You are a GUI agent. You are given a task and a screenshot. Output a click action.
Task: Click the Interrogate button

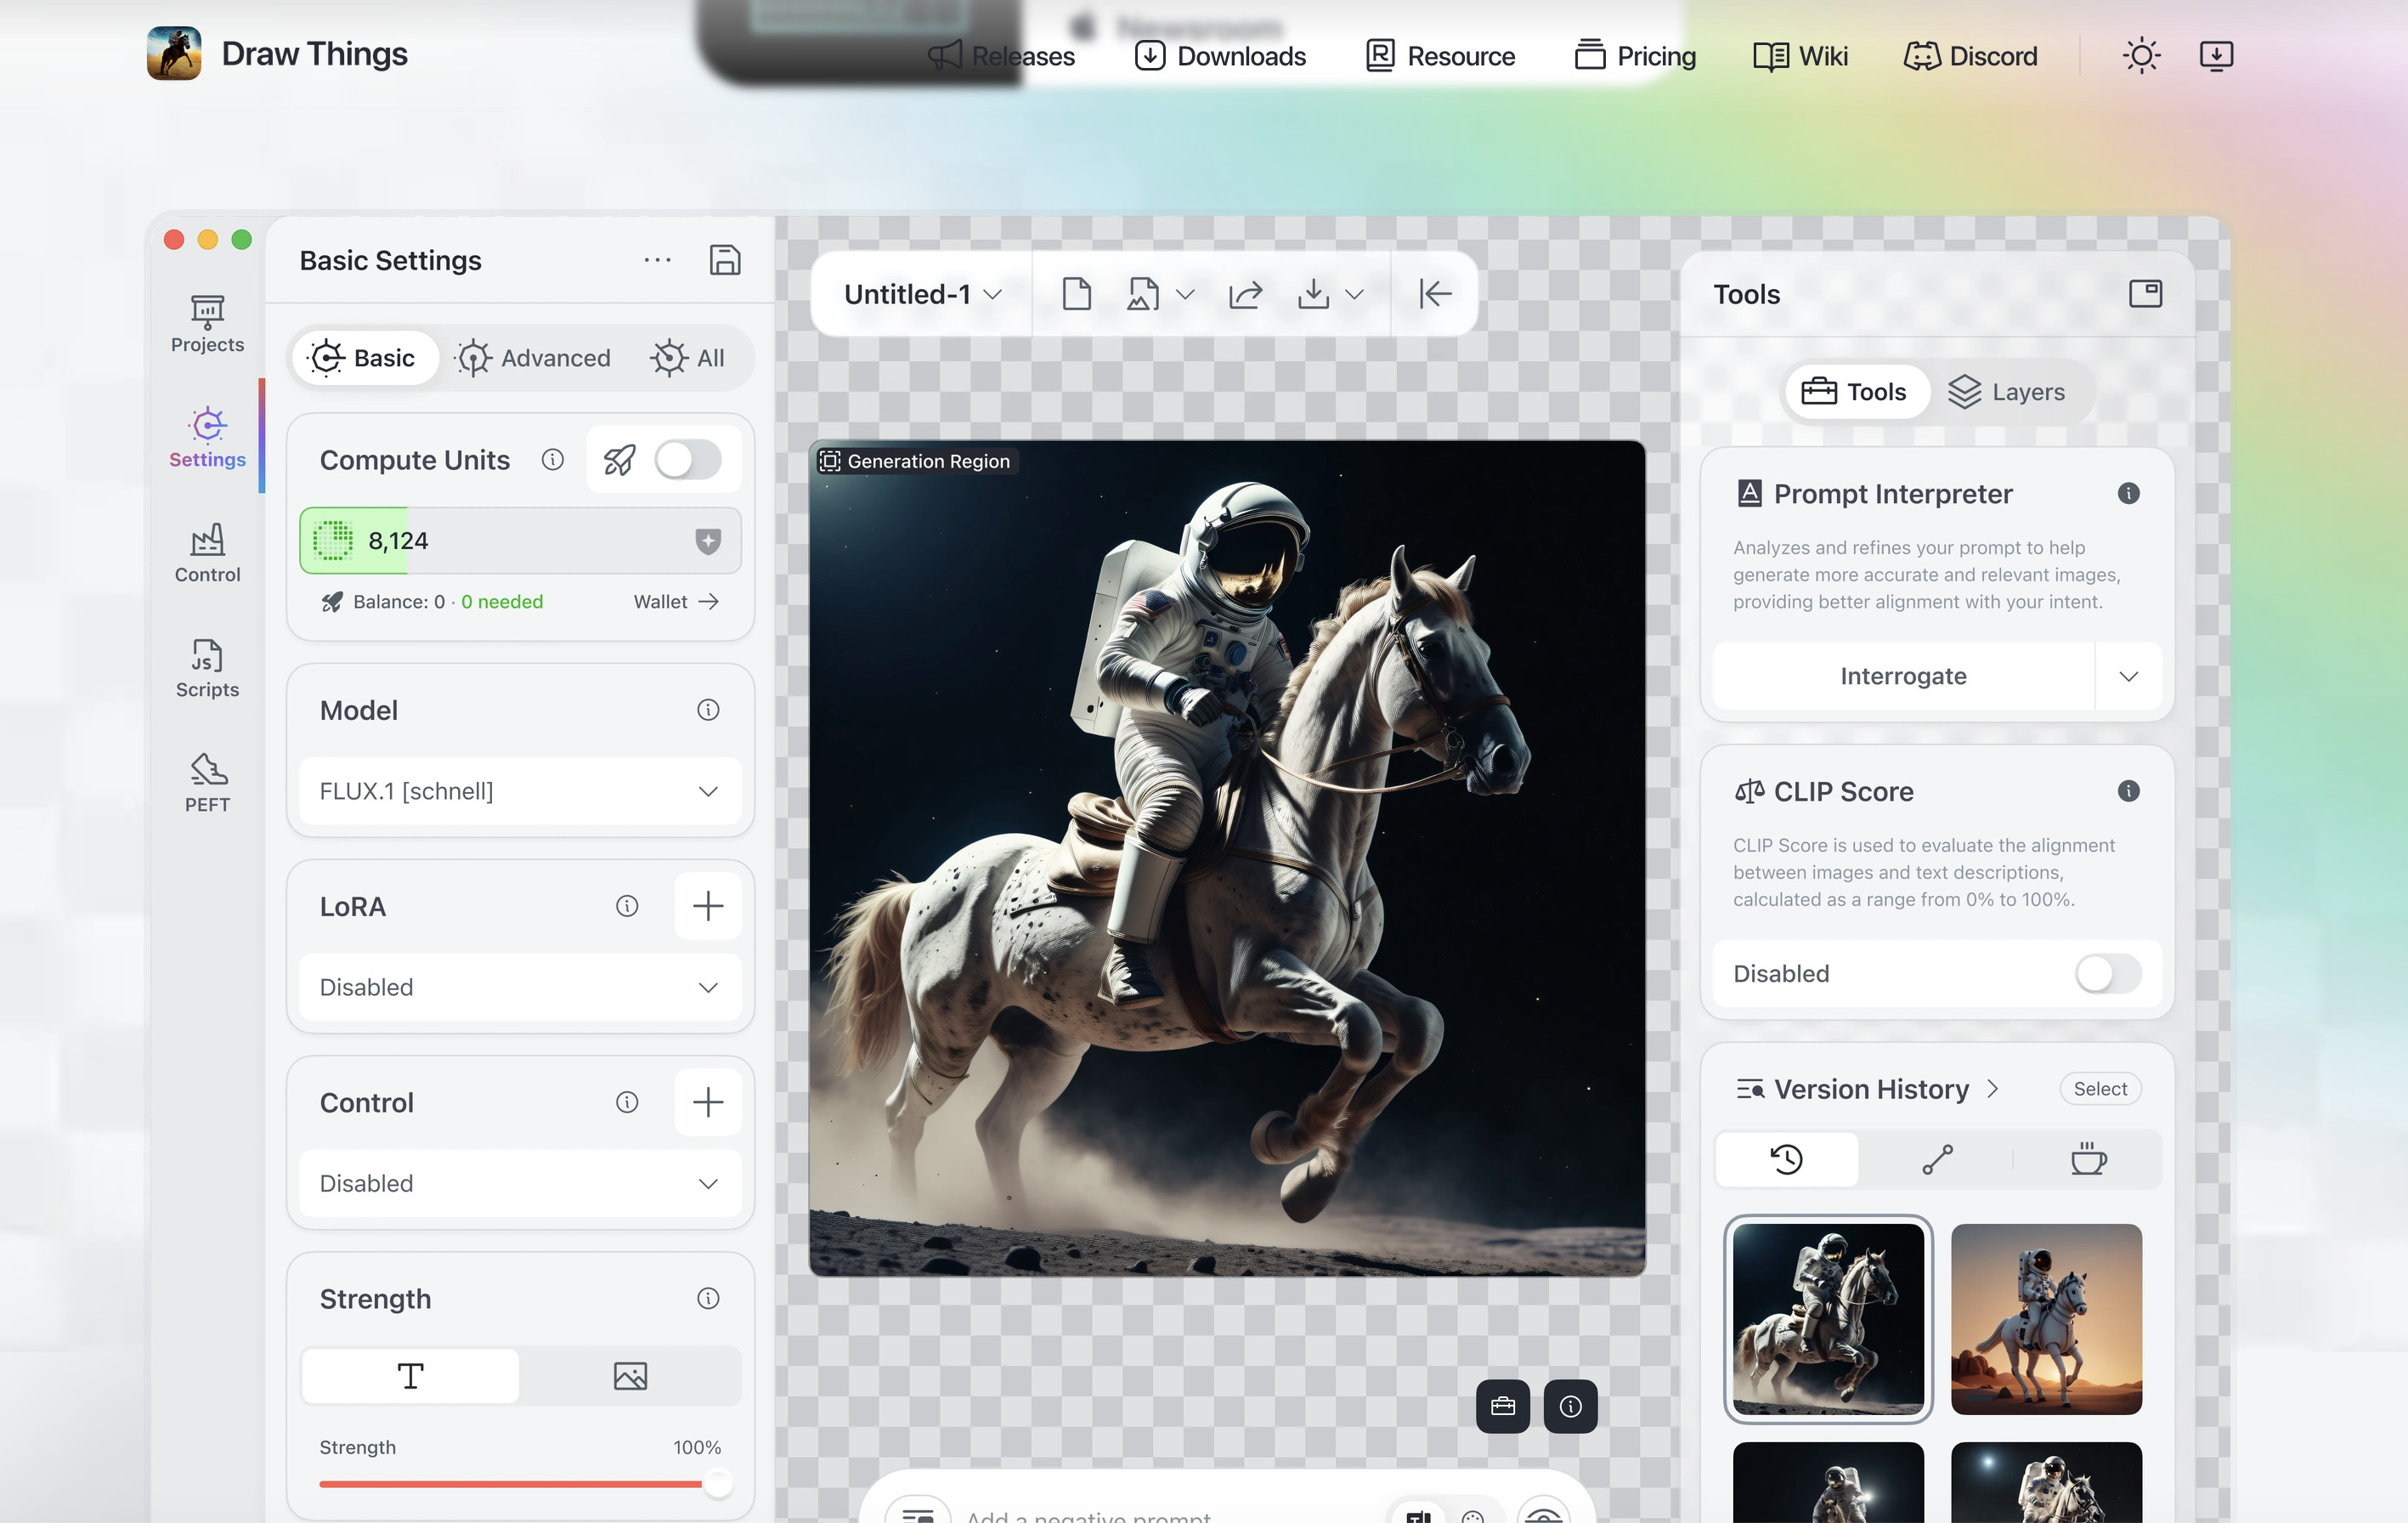click(x=1903, y=676)
